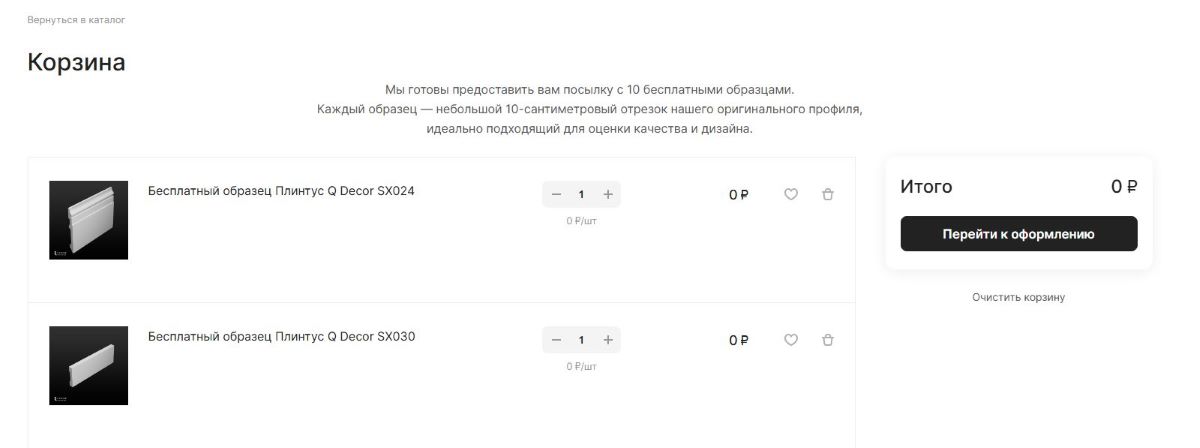
Task: Increase quantity of Плинтус Q Decor SX030
Action: (x=607, y=340)
